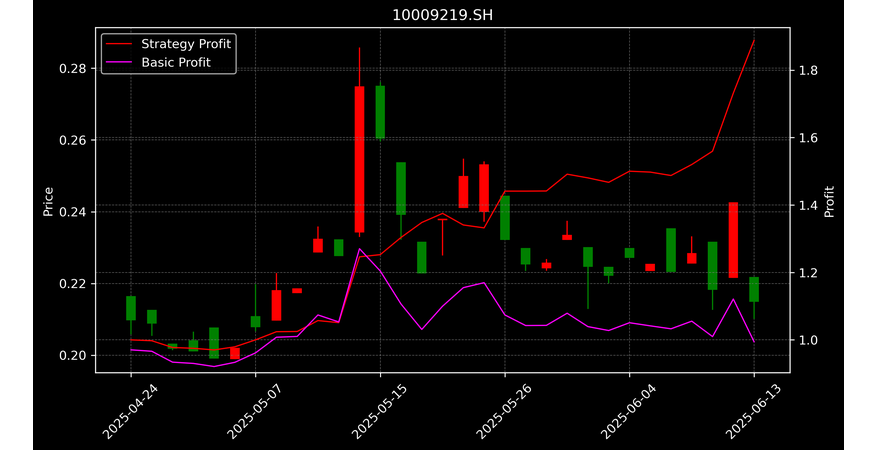Viewport: 878px width, 450px height.
Task: Click the 2025-05-26 date label
Action: point(502,411)
